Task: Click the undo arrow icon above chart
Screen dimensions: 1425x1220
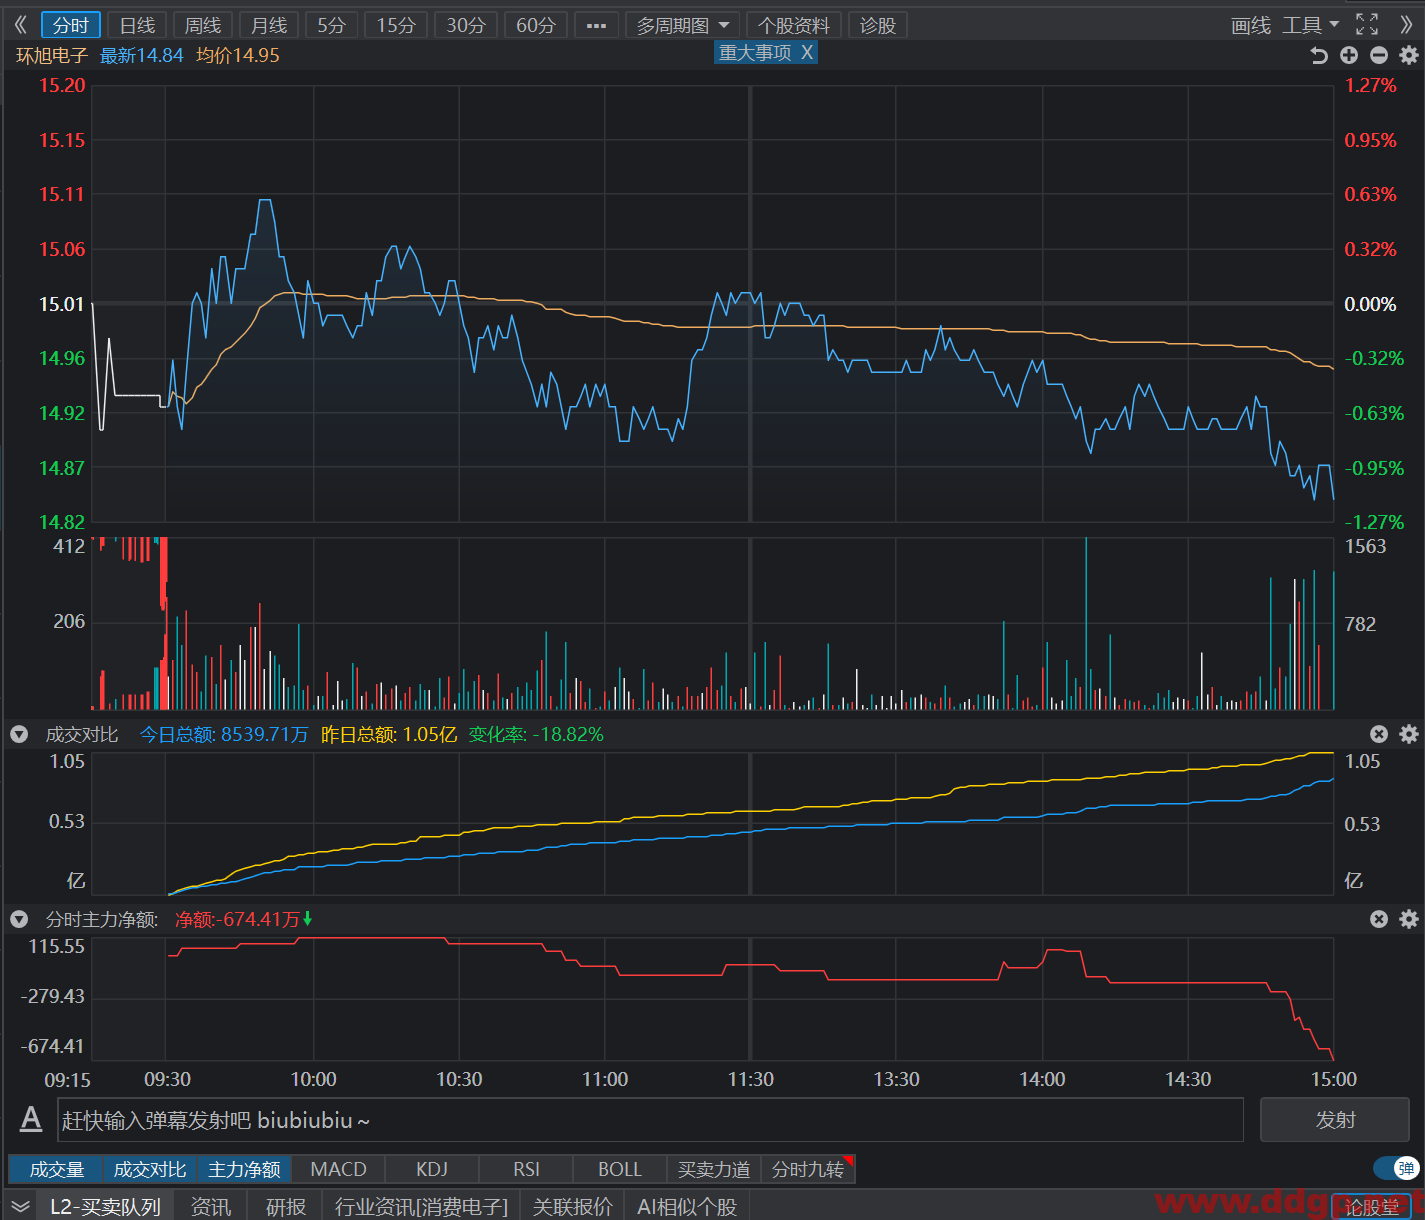Action: coord(1319,56)
